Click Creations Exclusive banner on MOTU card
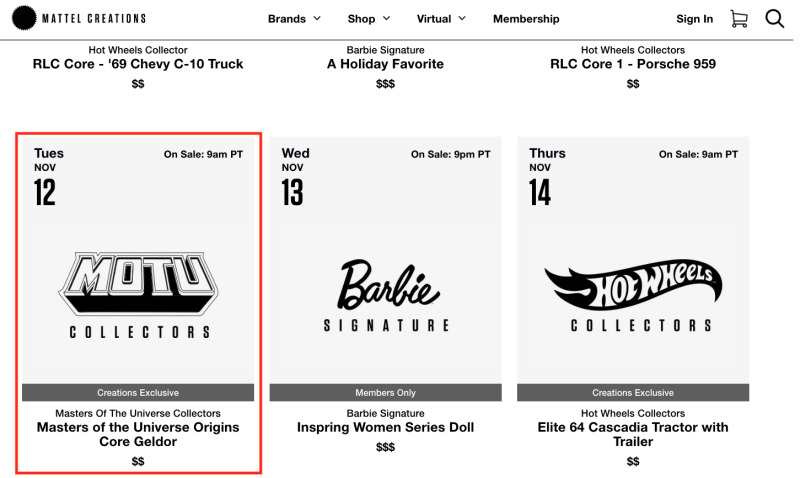Screen dimensions: 800x478 [138, 392]
